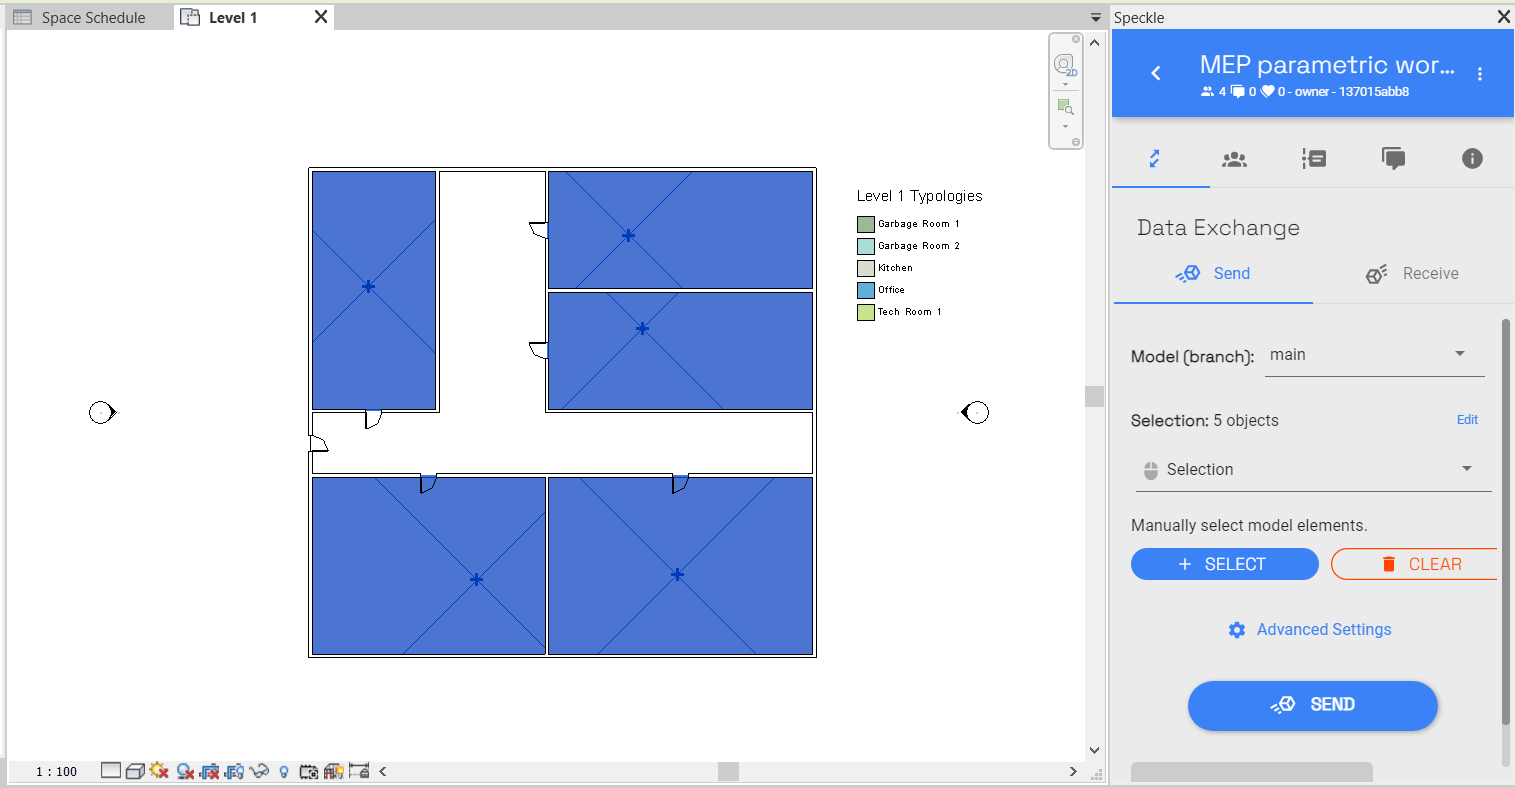
Task: Click the horizontal scrollbar under Speckle panel
Action: click(x=1251, y=771)
